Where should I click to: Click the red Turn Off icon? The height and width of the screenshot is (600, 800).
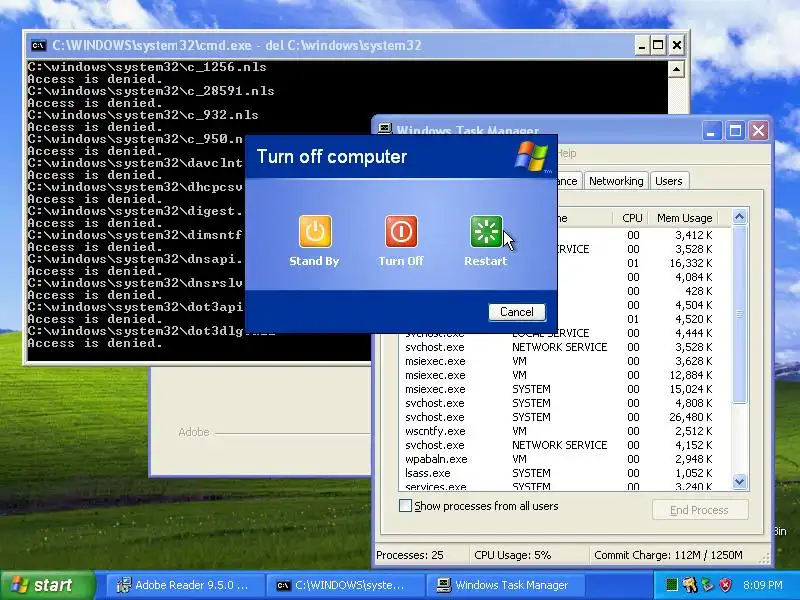(x=401, y=231)
